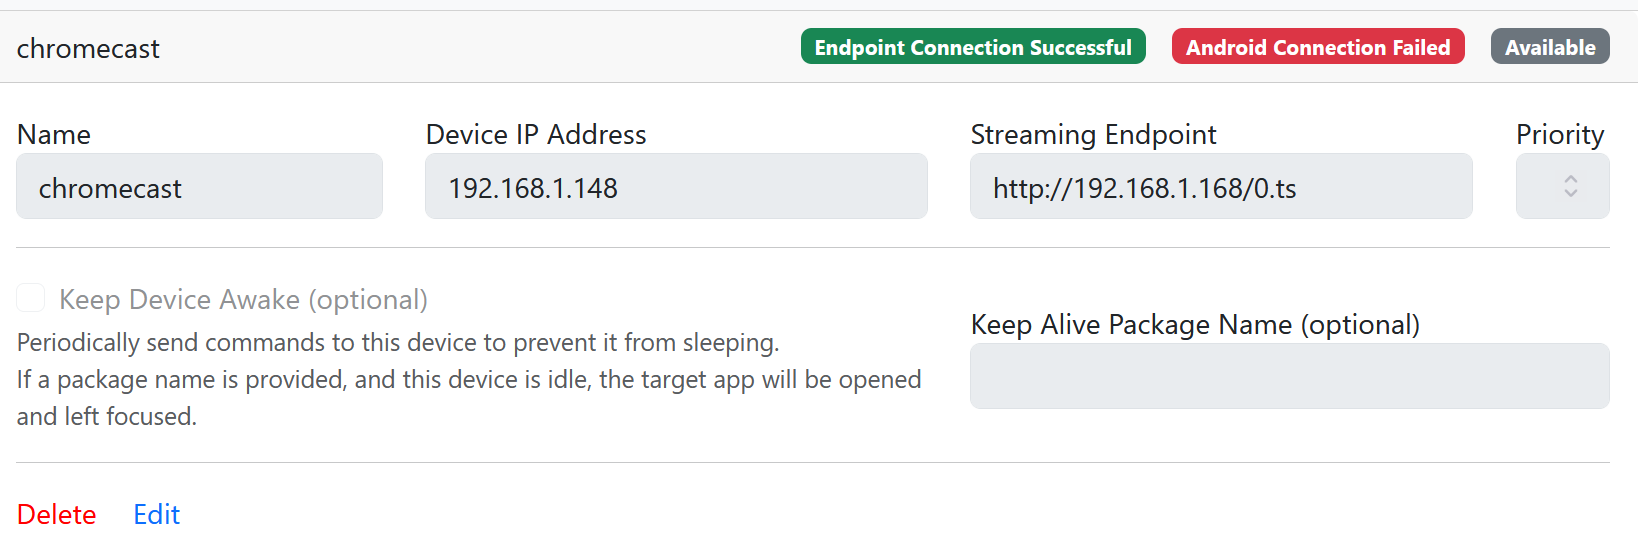
Task: Click the Keep Device Awake (optional) label
Action: point(243,300)
